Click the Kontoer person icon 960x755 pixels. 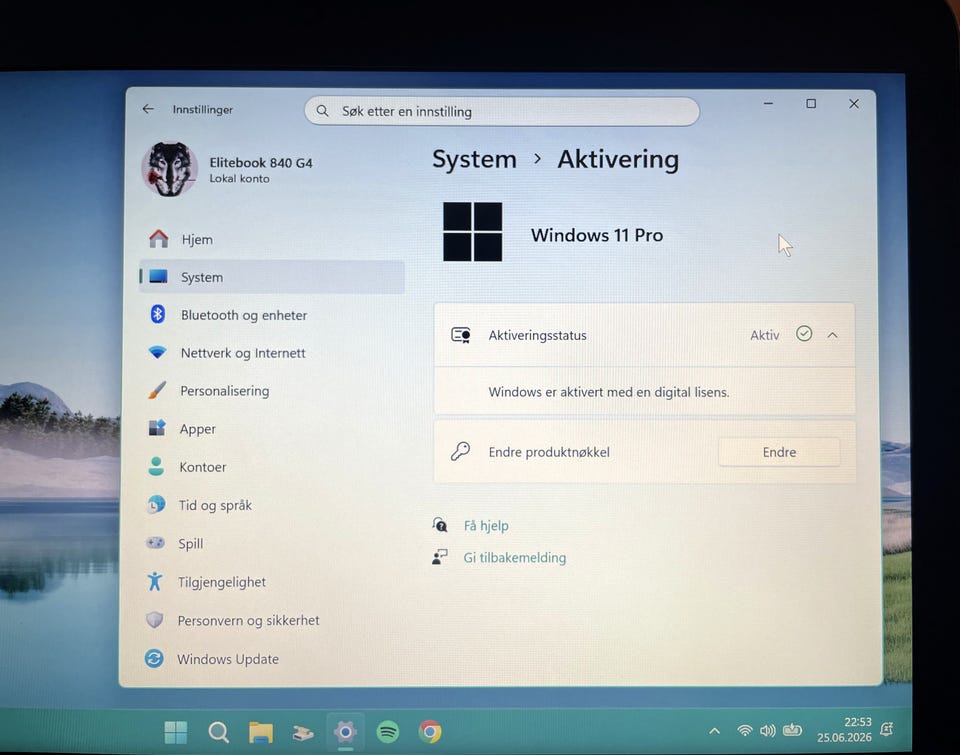[156, 466]
